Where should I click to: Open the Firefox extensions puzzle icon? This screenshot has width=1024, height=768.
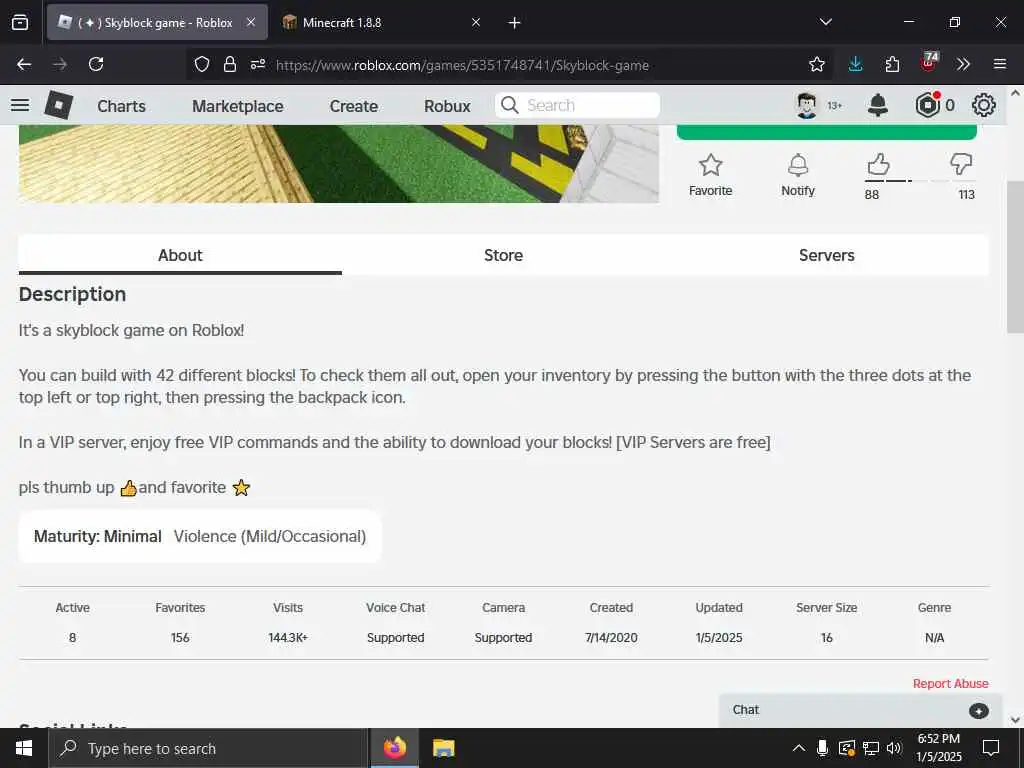pos(892,64)
